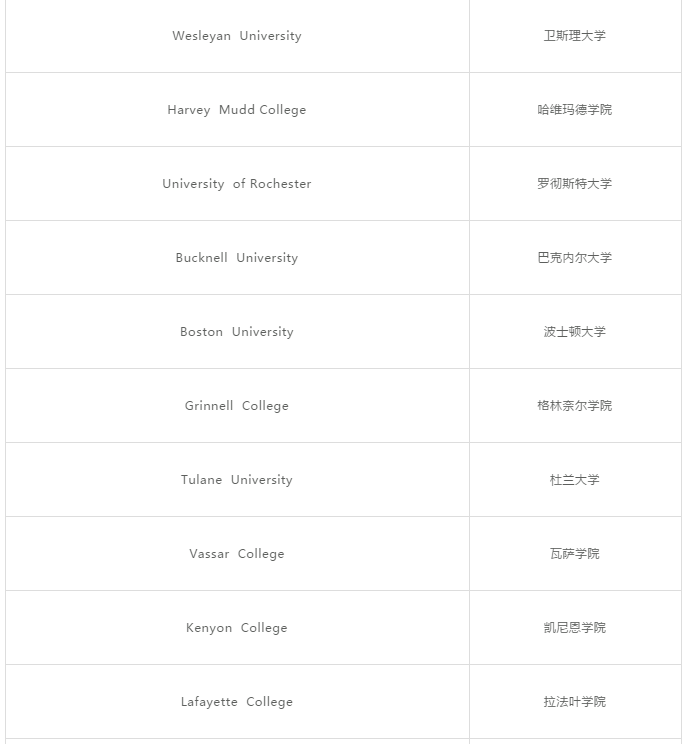Click the Harvey Mudd College text

point(237,110)
